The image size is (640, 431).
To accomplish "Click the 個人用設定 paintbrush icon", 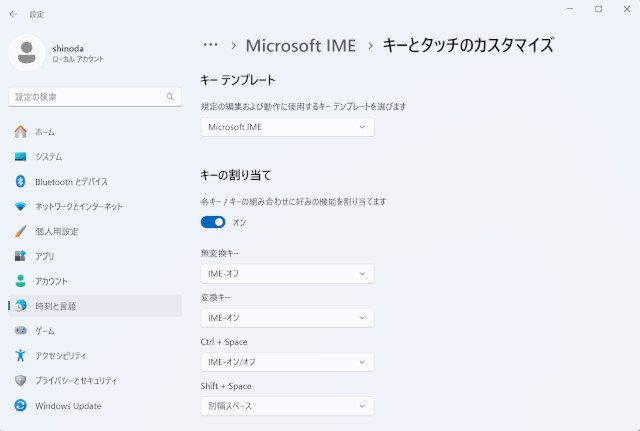I will 20,231.
